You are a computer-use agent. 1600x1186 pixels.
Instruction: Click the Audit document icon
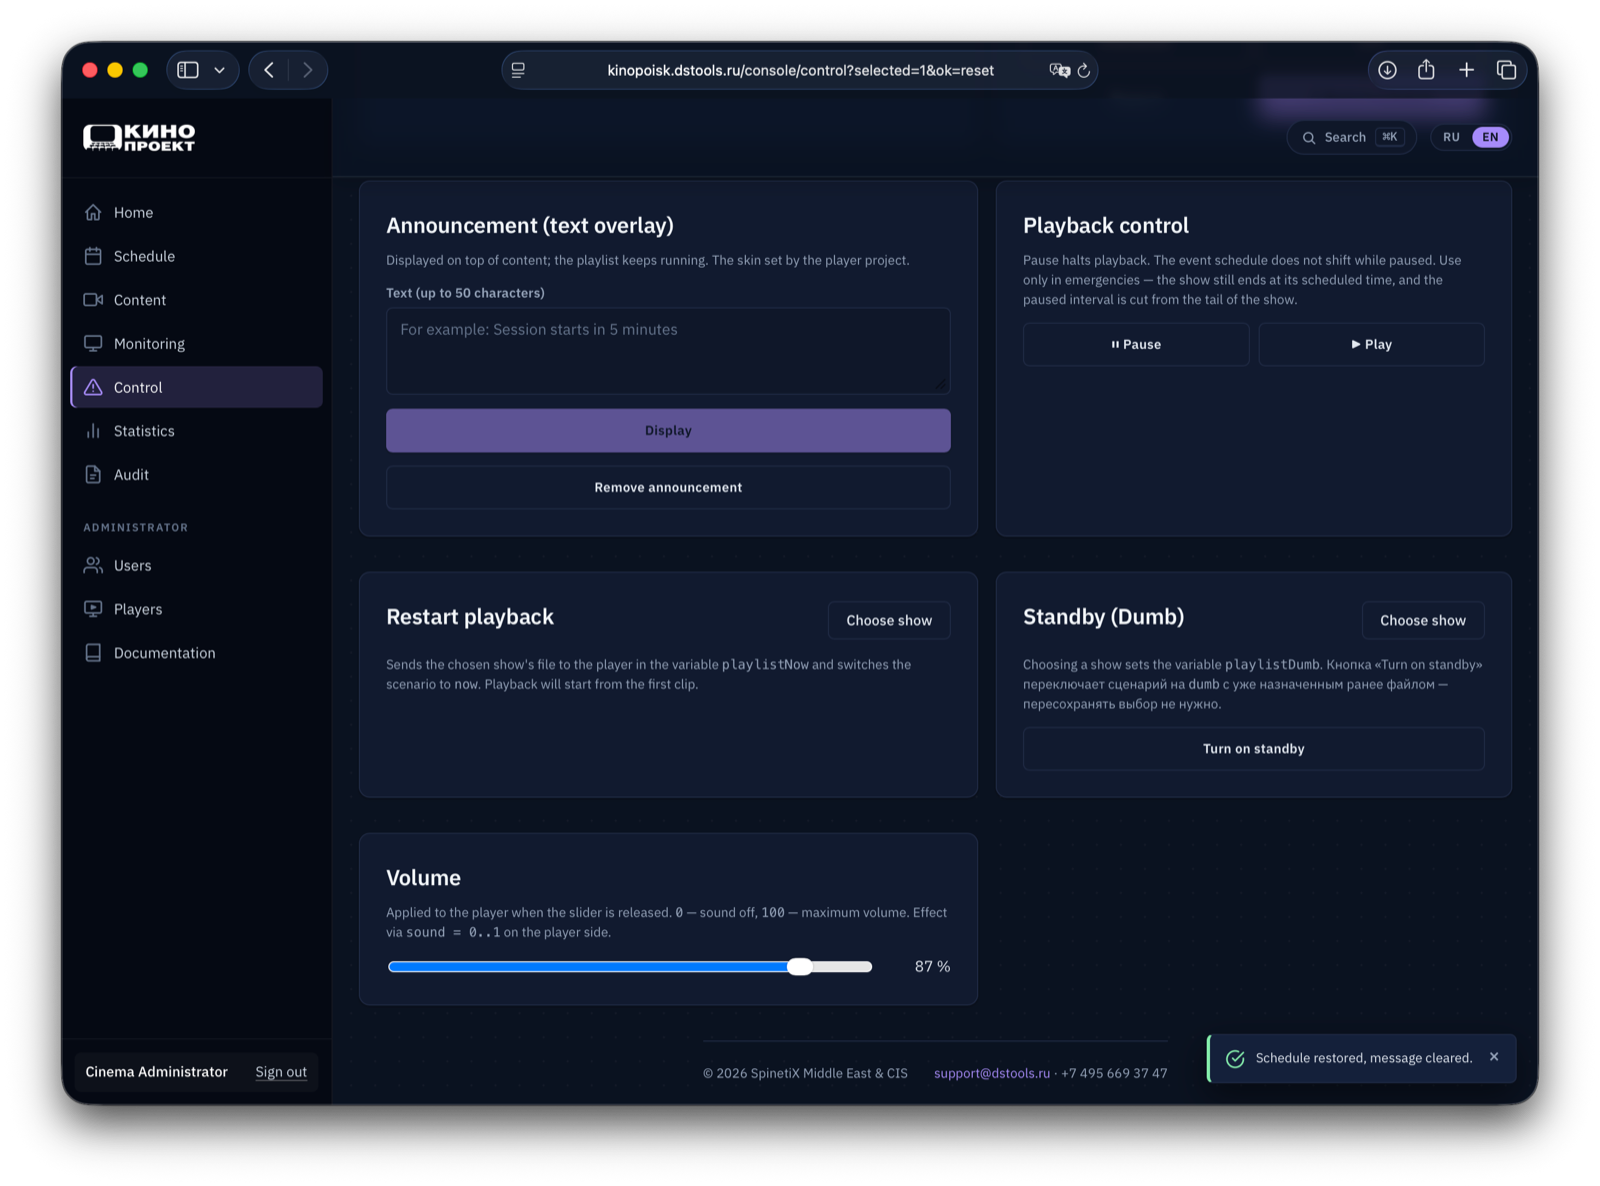pyautogui.click(x=93, y=474)
